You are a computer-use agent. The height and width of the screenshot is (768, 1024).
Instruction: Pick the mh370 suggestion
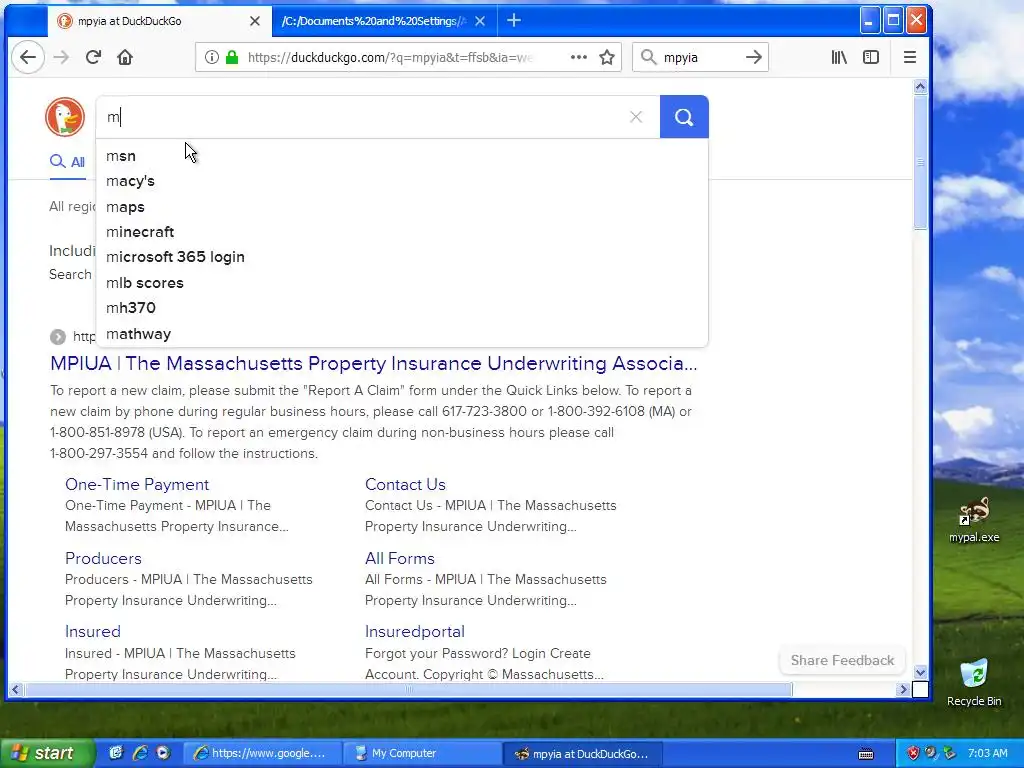click(x=402, y=308)
